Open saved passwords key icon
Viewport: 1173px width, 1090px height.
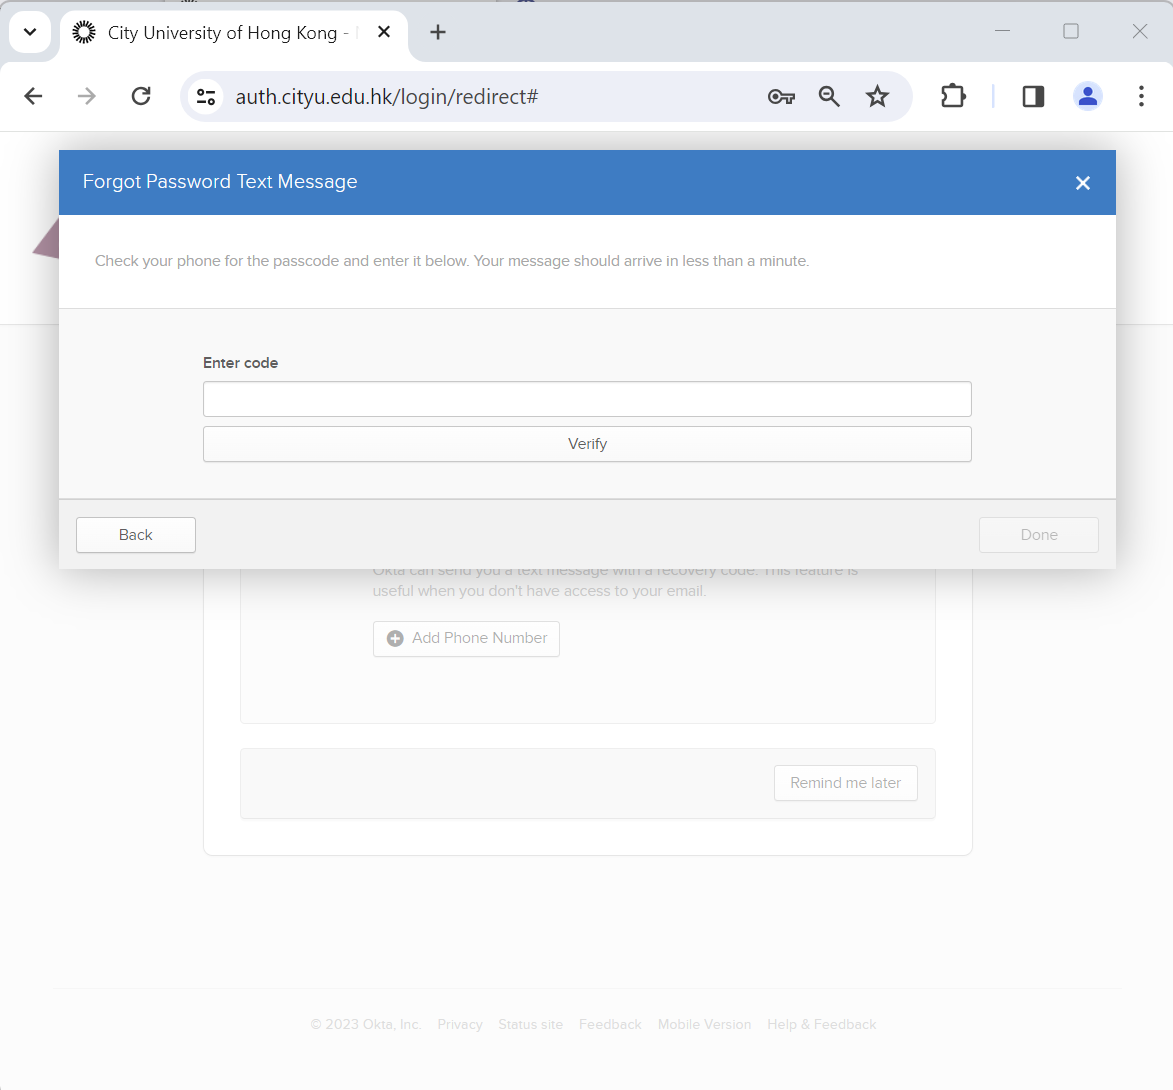(x=781, y=96)
